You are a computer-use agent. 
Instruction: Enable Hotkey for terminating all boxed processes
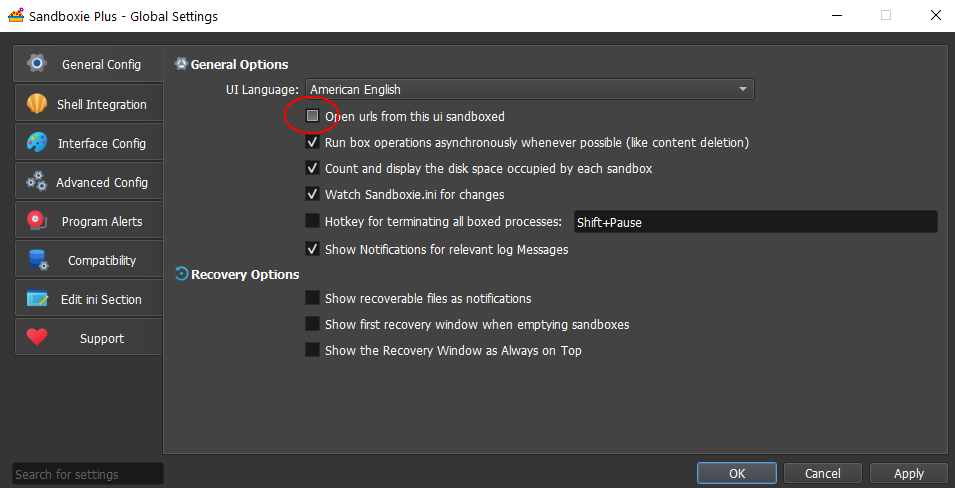[312, 221]
